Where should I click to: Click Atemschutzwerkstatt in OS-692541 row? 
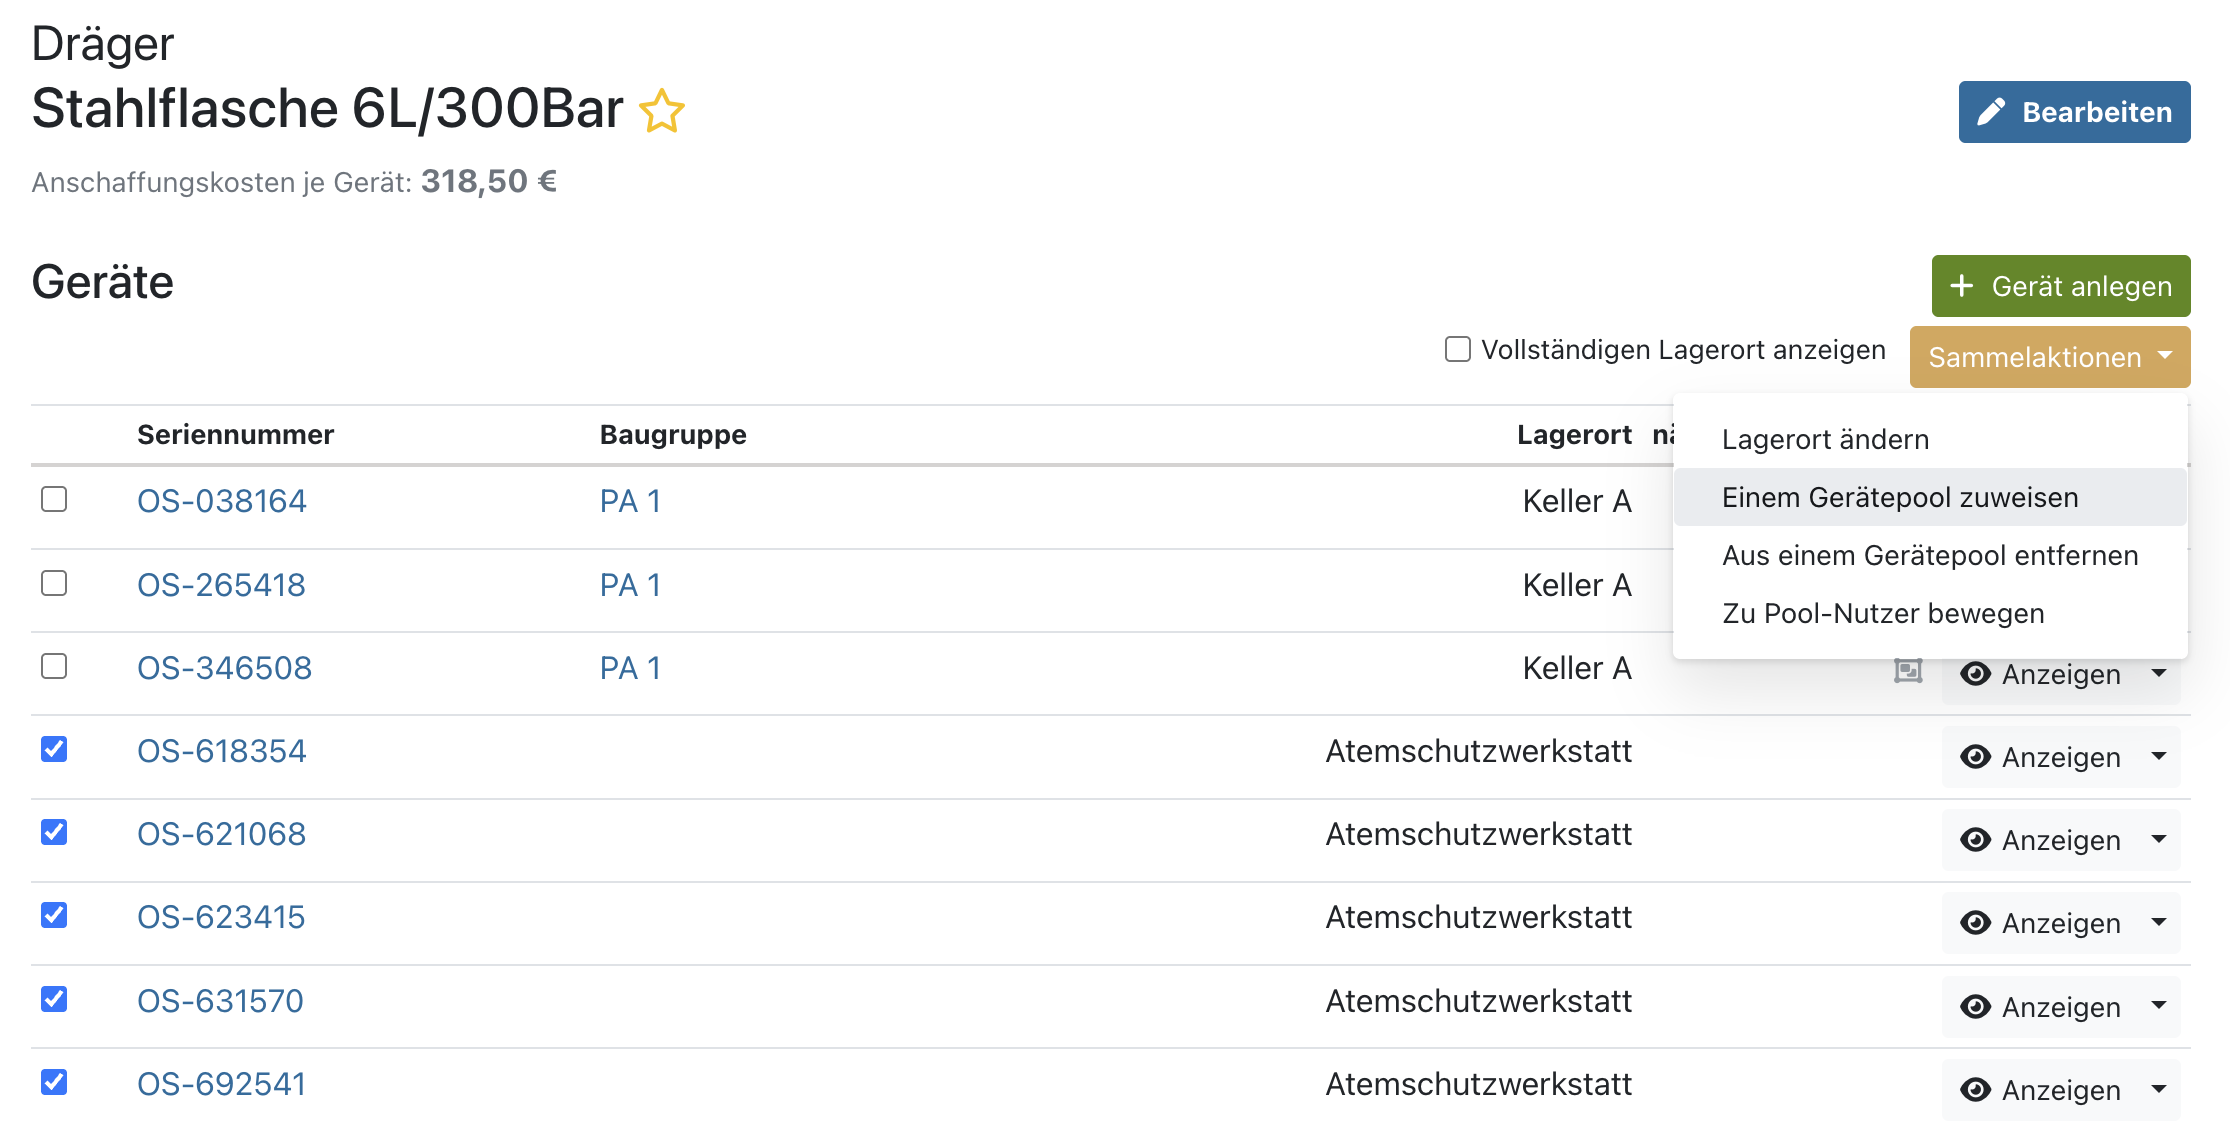click(1479, 1084)
